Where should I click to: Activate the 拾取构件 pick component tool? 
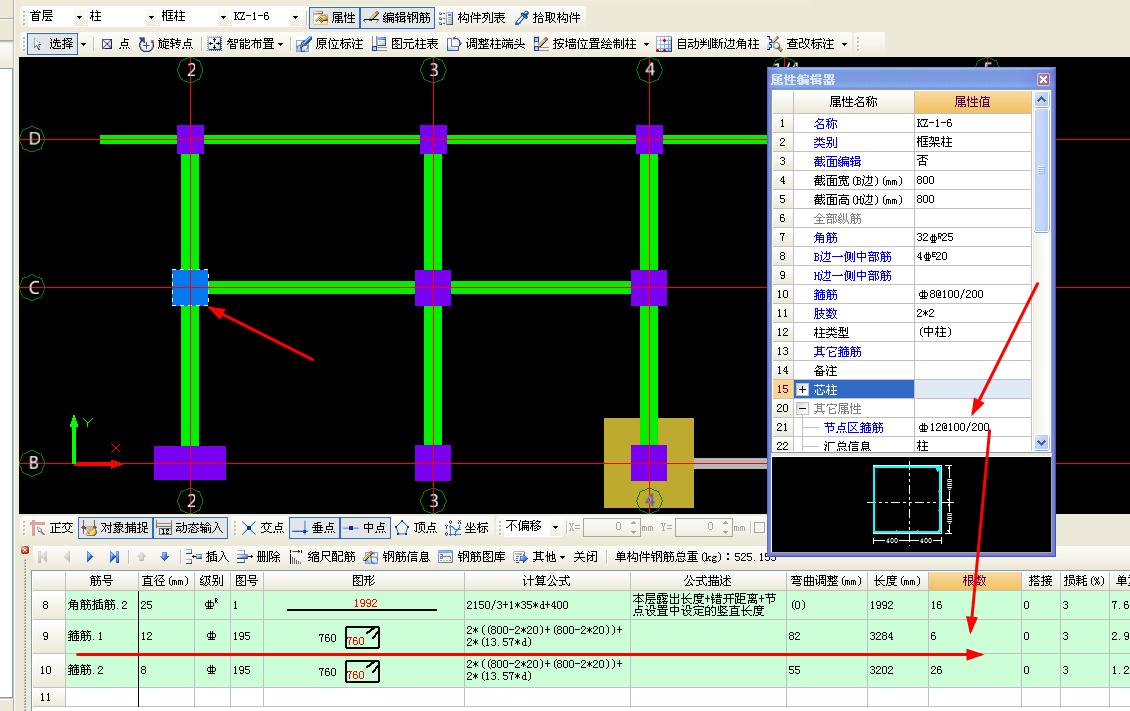coord(548,17)
